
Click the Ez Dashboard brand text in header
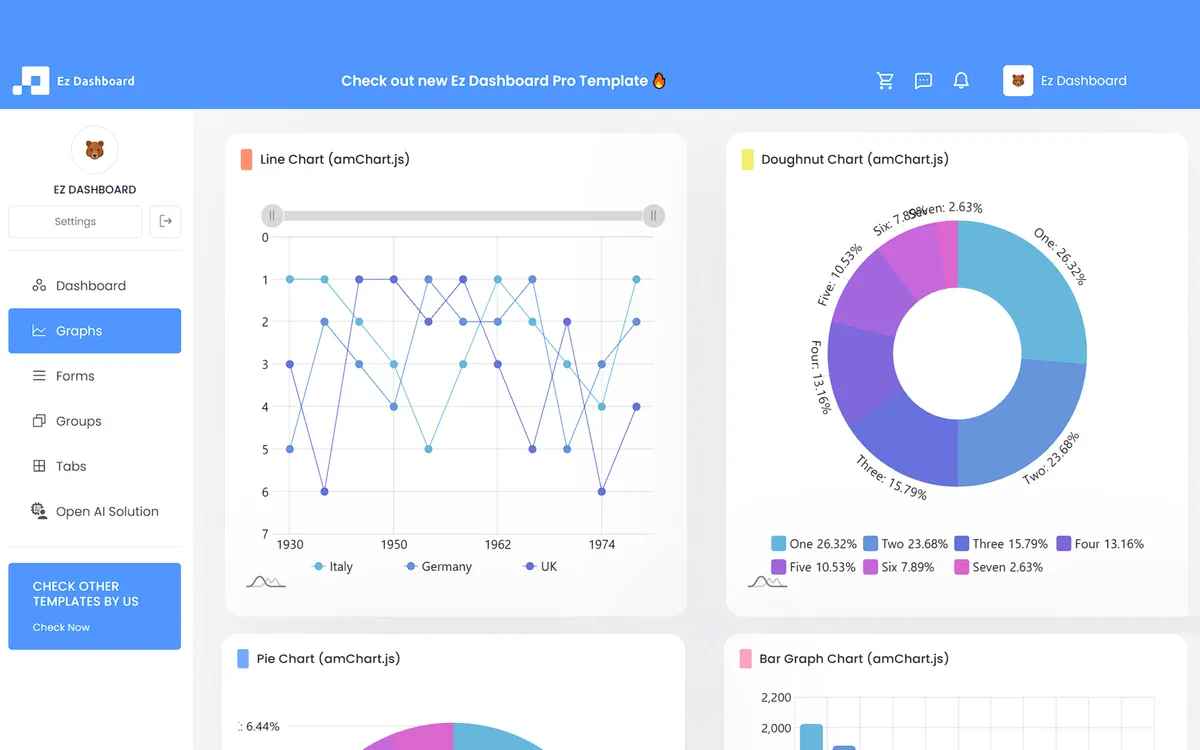(96, 81)
